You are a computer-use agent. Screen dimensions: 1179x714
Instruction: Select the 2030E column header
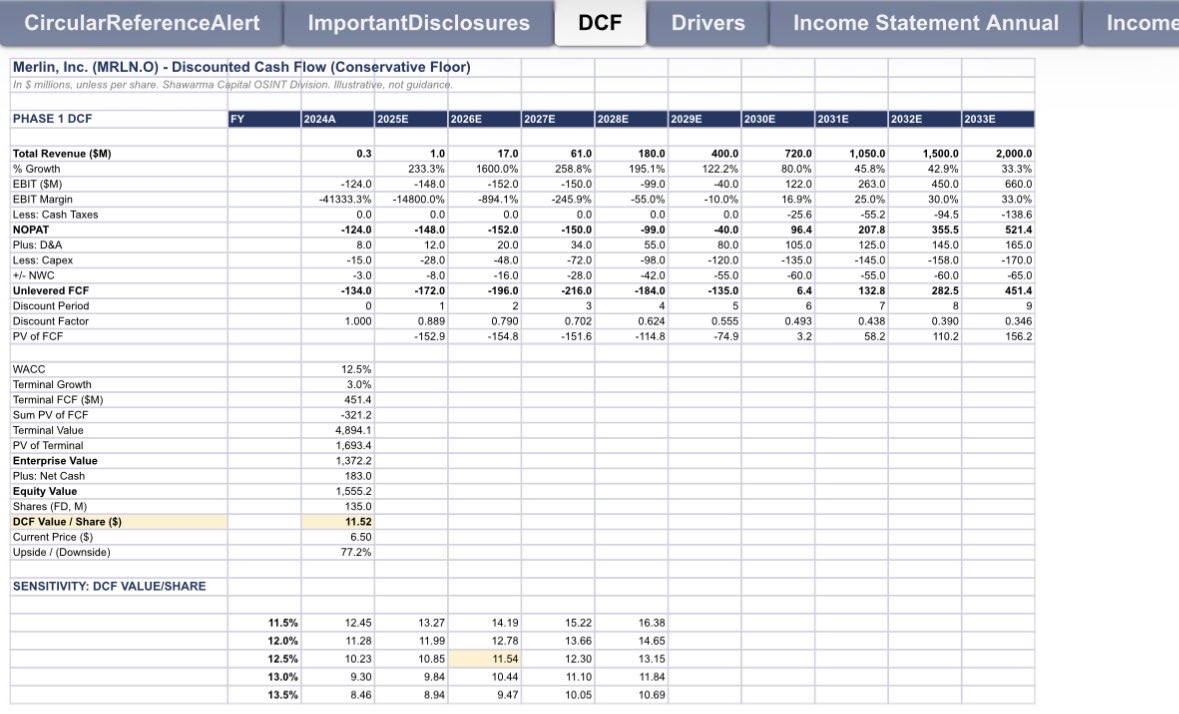pos(778,119)
